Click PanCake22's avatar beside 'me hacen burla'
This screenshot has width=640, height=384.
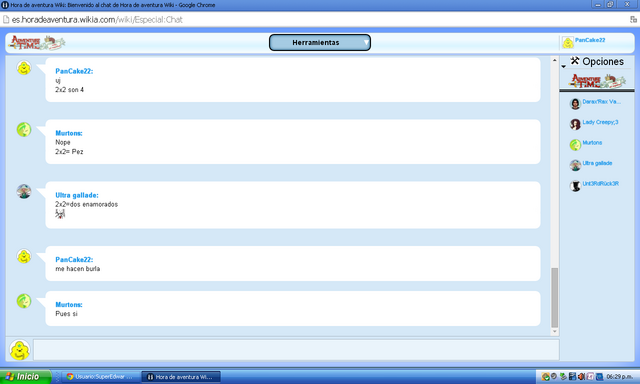click(24, 256)
